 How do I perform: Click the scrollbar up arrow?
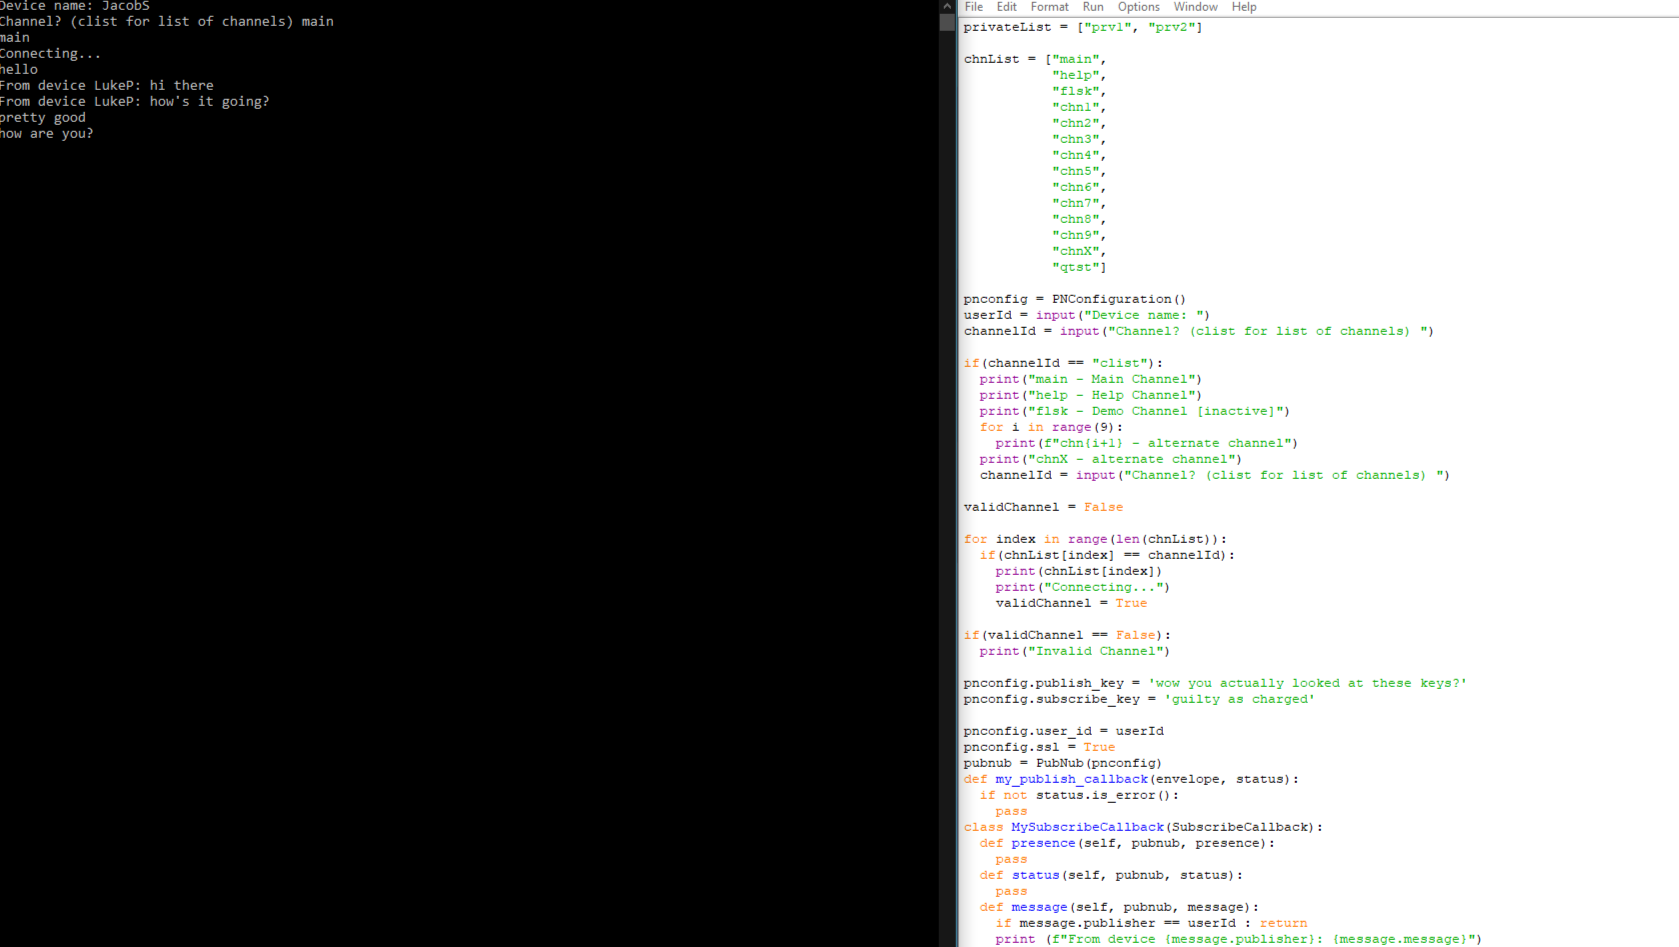coord(946,6)
